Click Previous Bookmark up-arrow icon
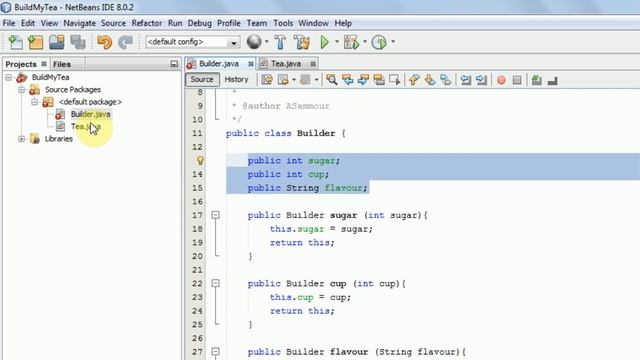640x360 pixels. 414,80
